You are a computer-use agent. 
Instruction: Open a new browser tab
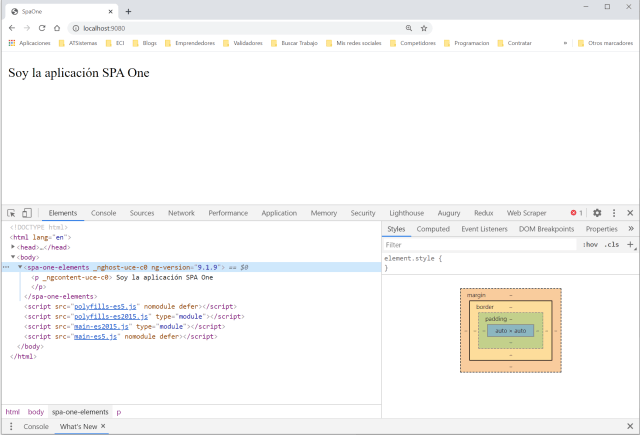click(x=128, y=11)
